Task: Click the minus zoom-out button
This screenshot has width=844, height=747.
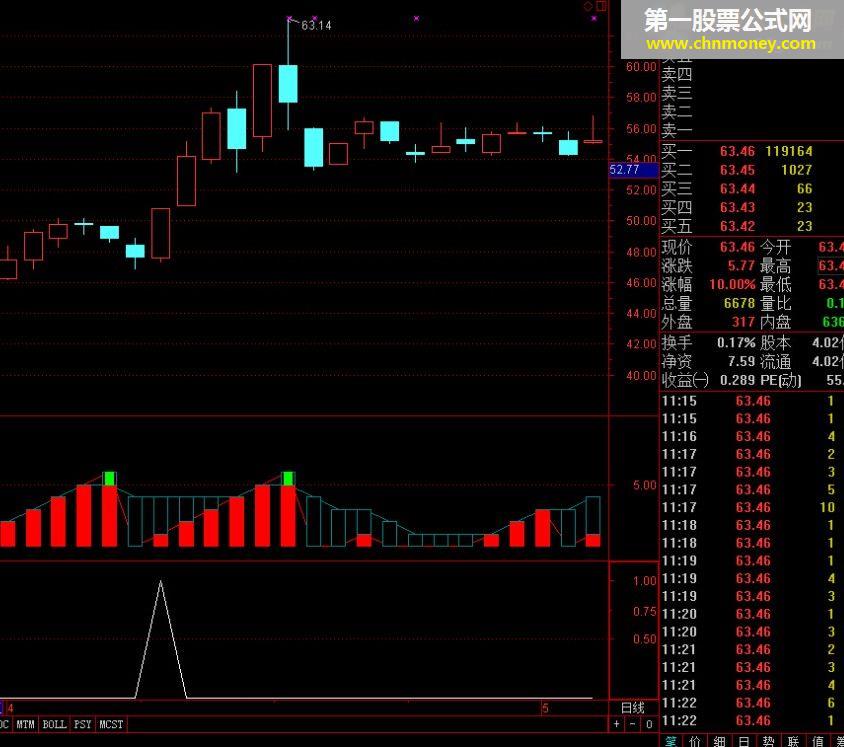Action: (x=632, y=724)
